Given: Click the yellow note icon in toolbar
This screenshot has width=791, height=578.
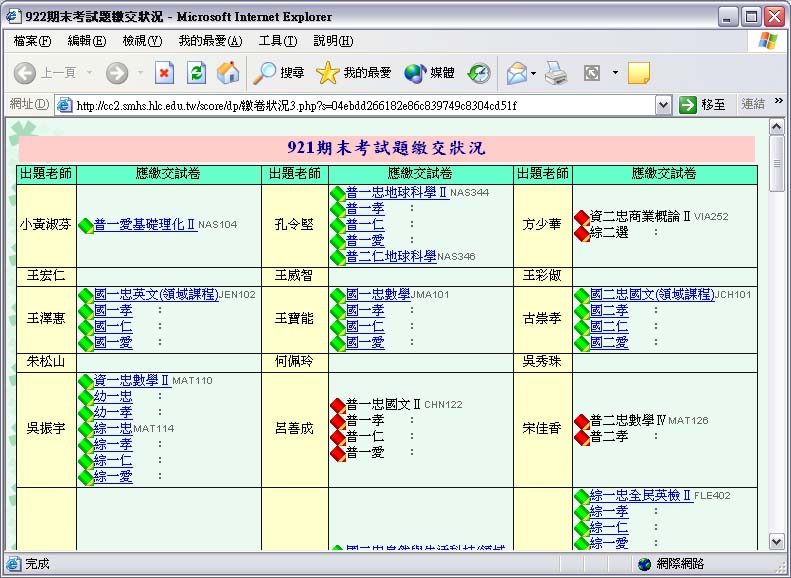Looking at the screenshot, I should point(638,72).
